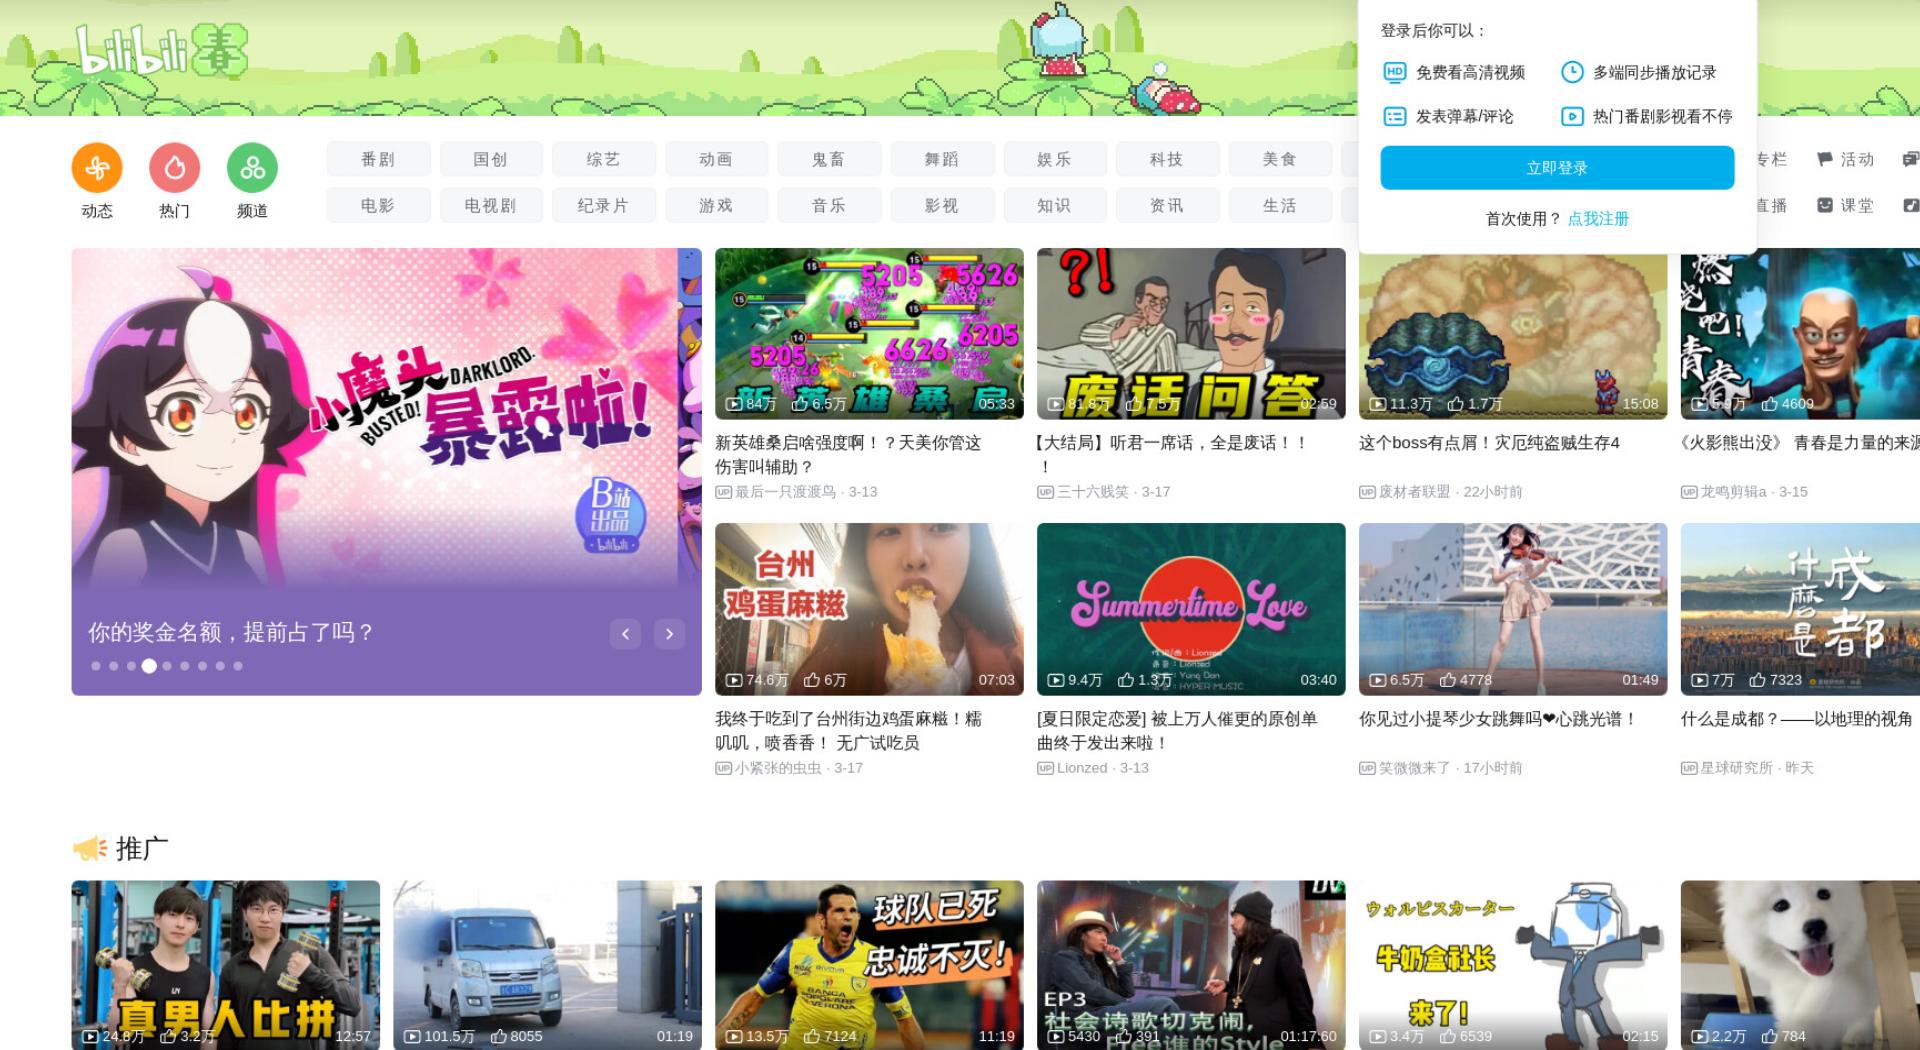
Task: Click the next carousel slide arrow
Action: coord(670,633)
